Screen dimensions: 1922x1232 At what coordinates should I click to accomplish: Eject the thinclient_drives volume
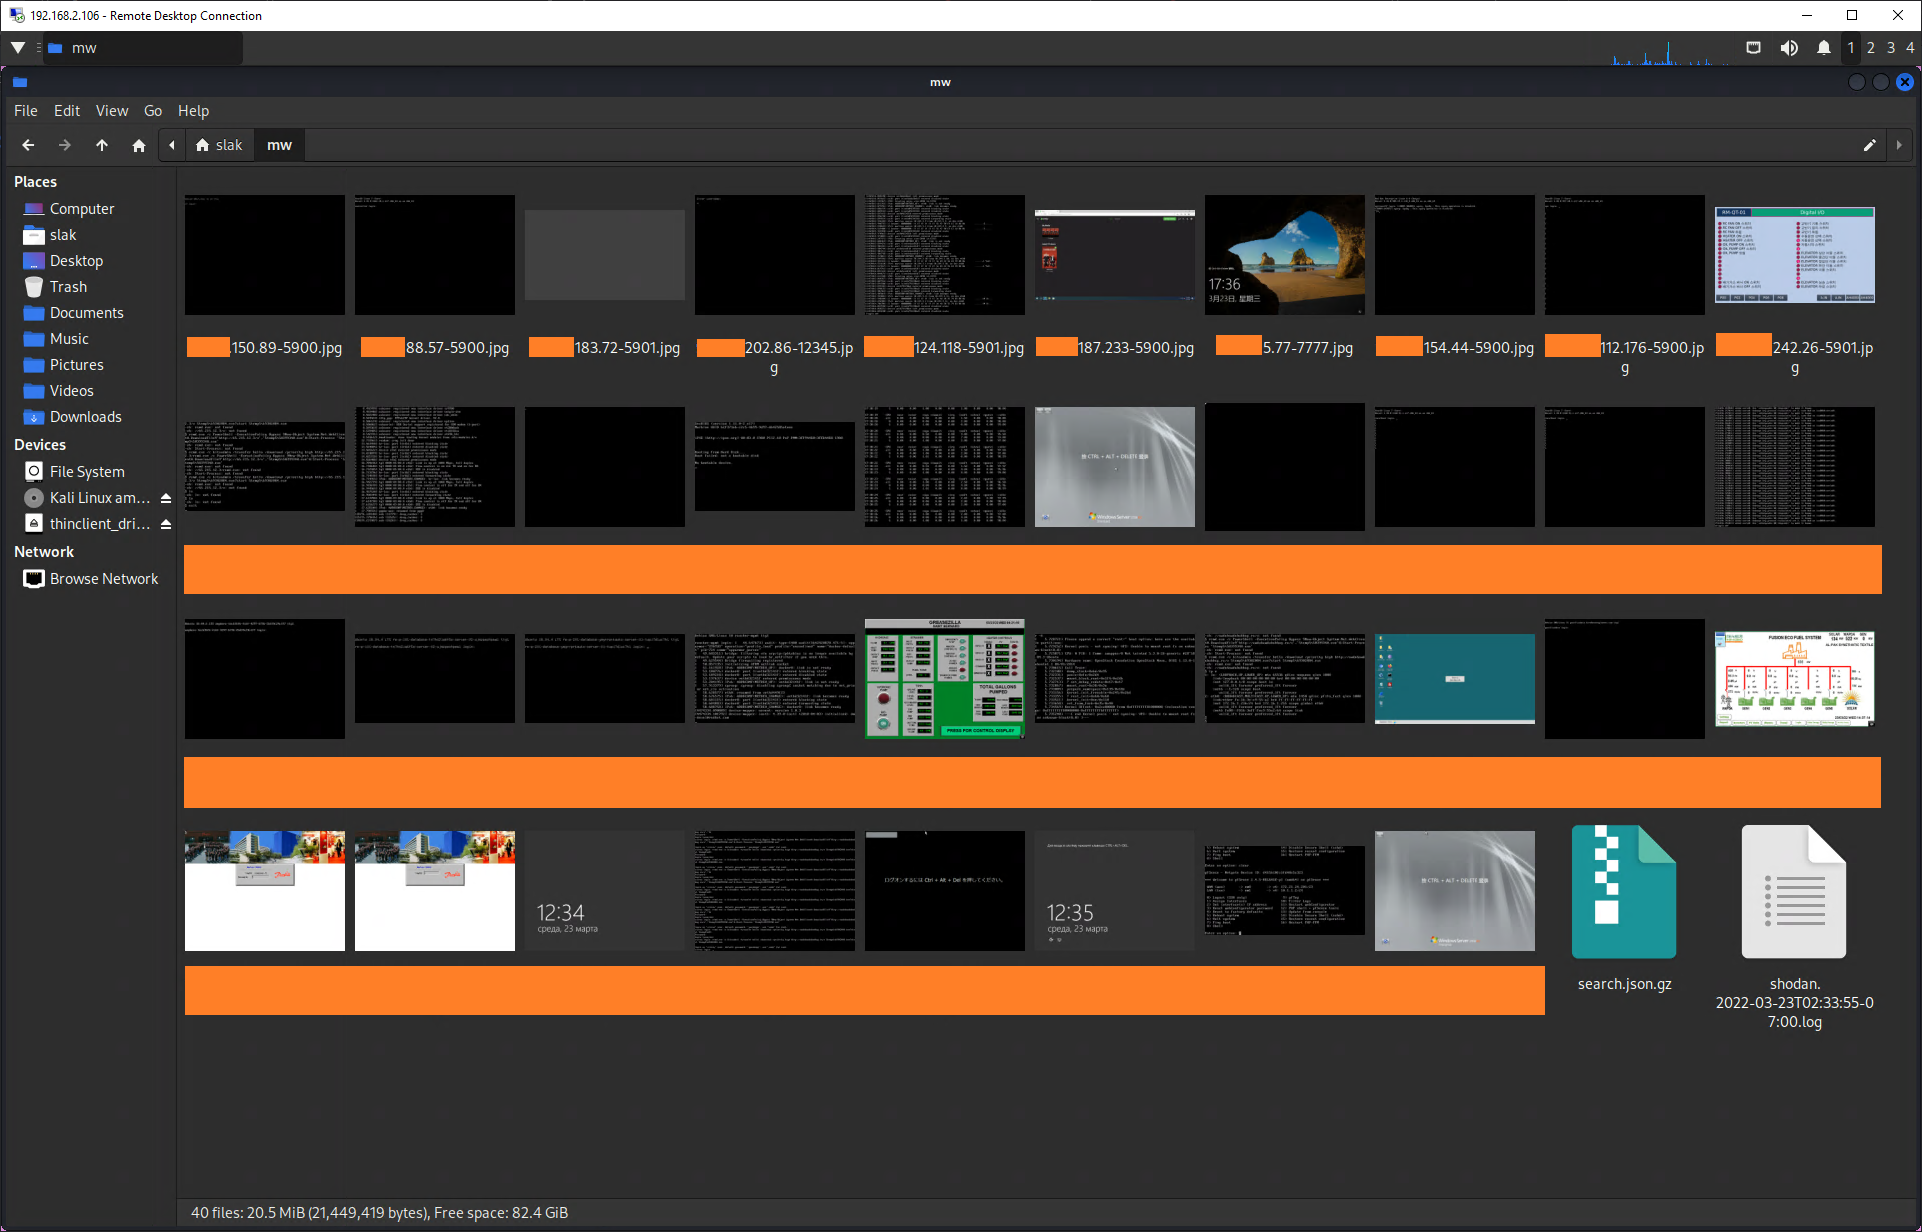pos(166,524)
